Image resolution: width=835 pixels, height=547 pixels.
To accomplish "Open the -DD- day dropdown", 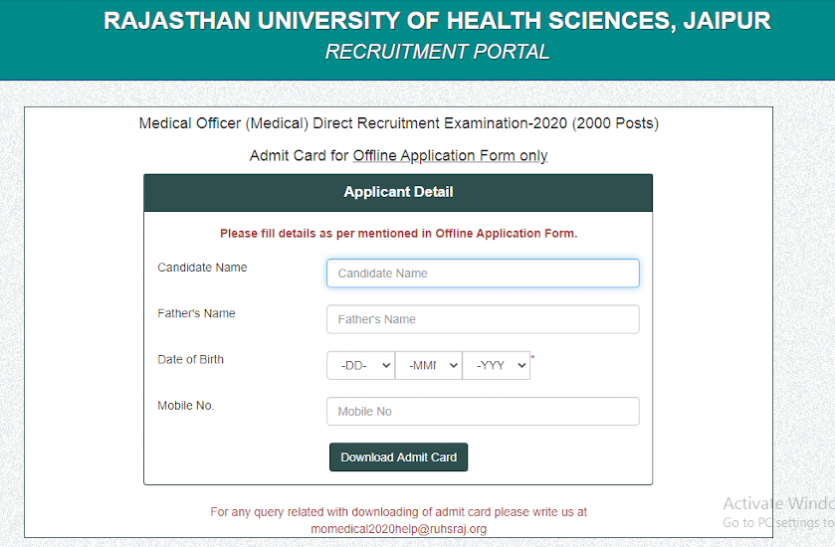I will [361, 365].
